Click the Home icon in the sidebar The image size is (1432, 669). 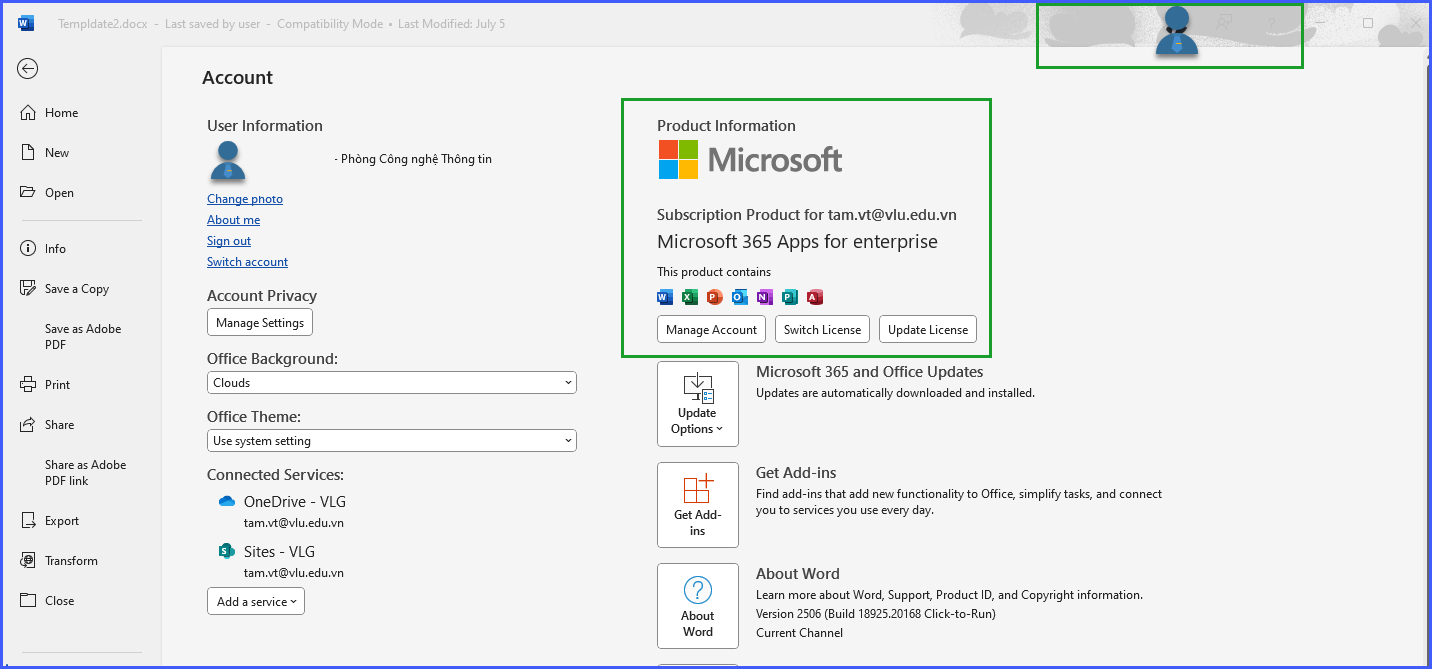pos(28,113)
